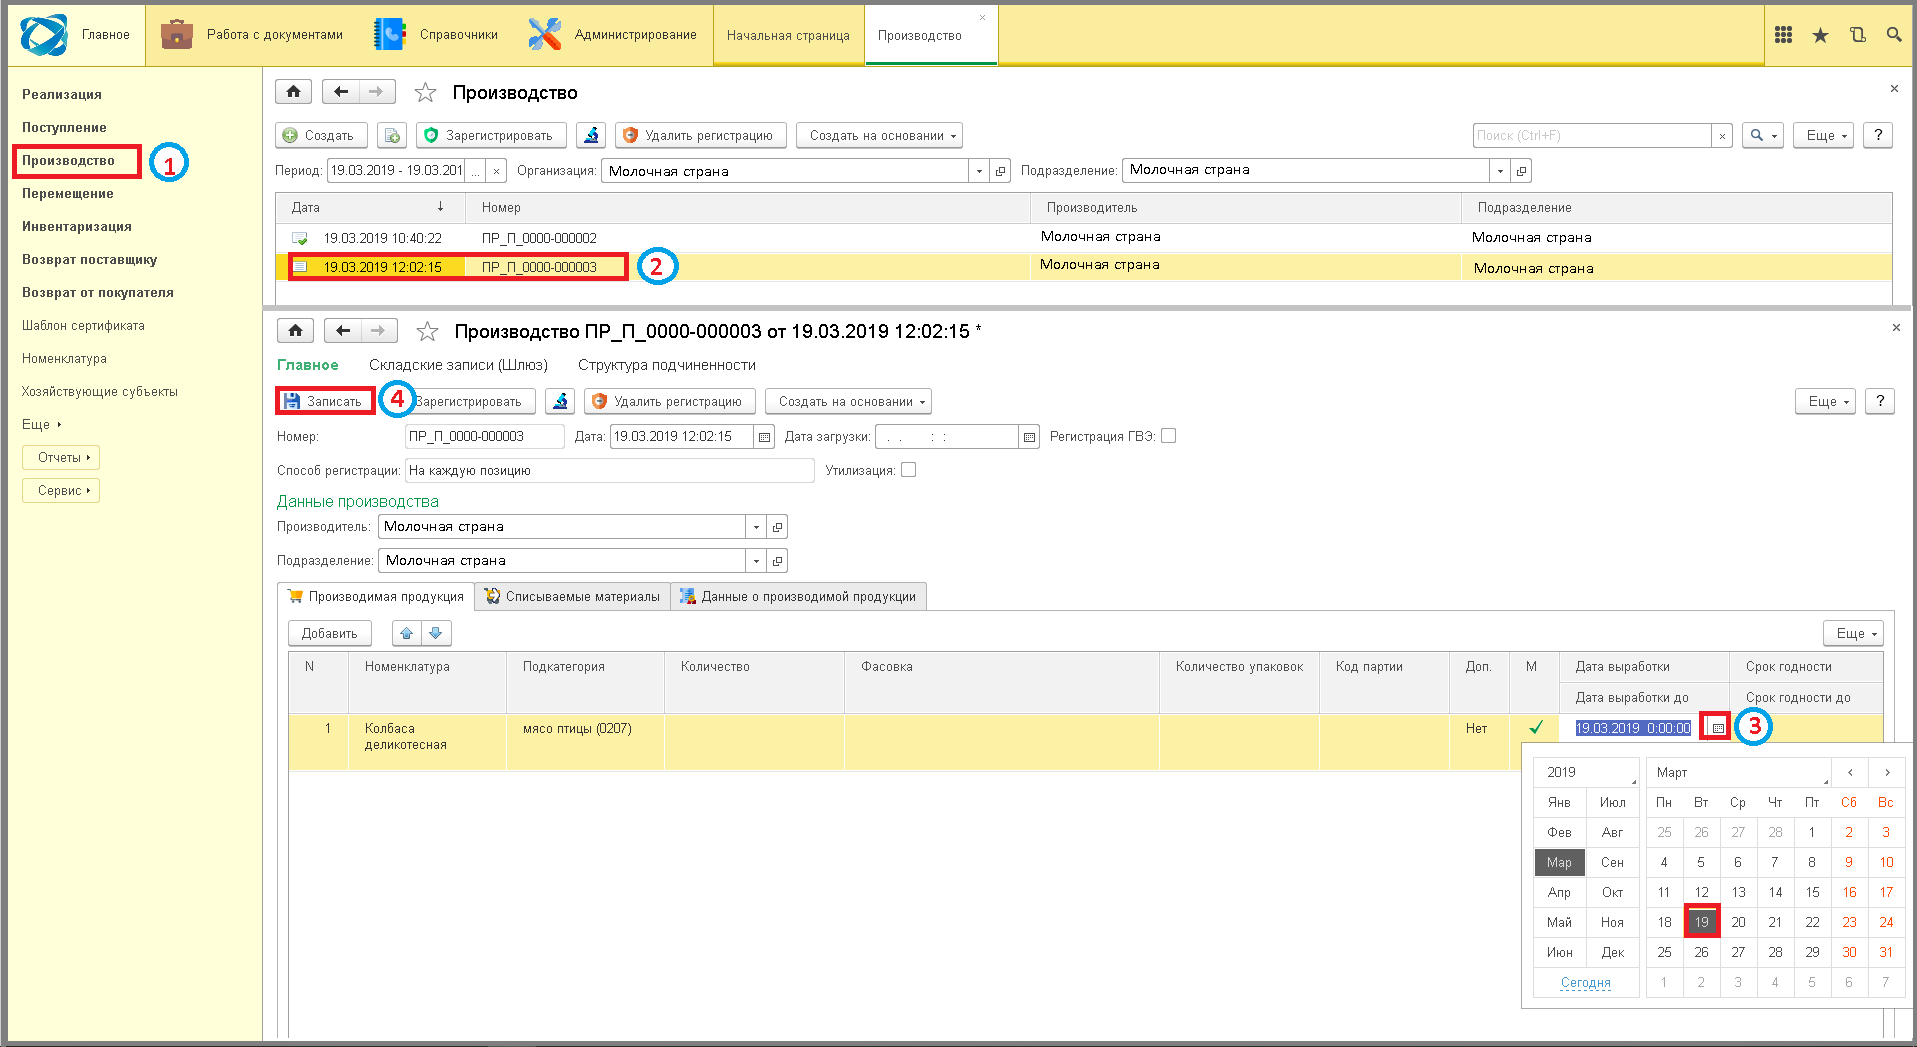Toggle the Утилизация checkbox

coord(908,470)
